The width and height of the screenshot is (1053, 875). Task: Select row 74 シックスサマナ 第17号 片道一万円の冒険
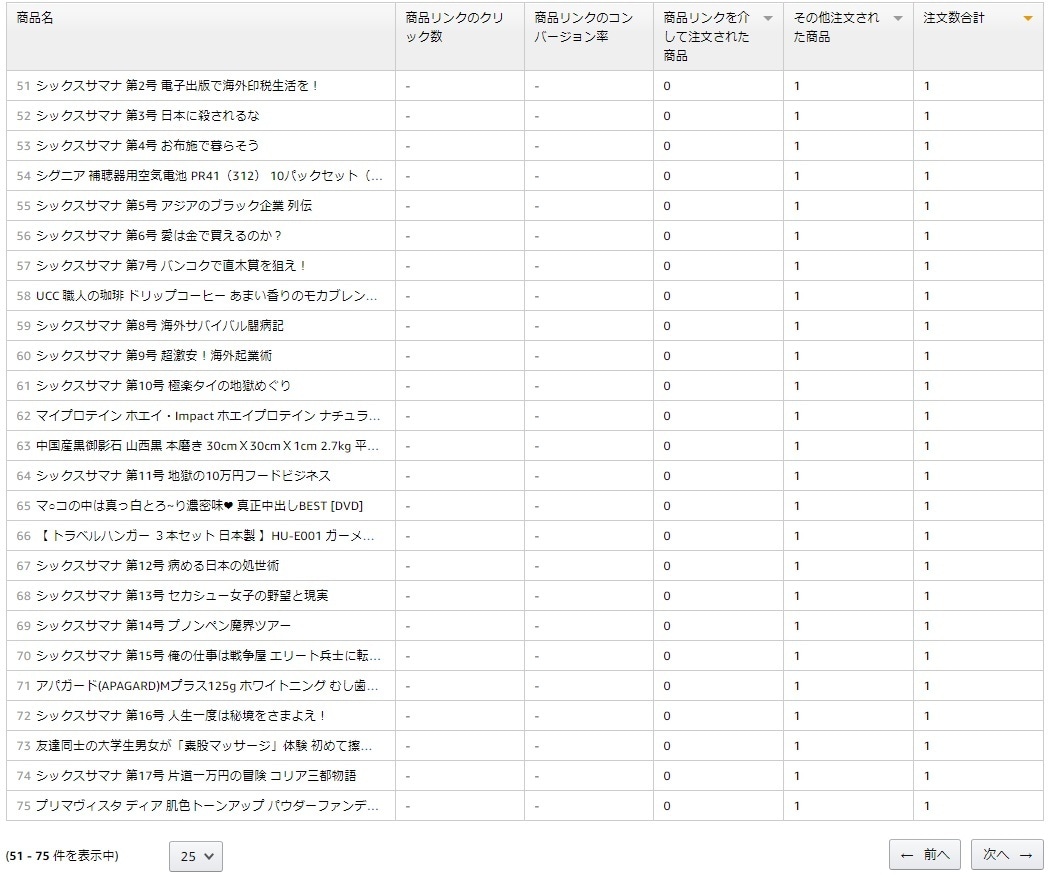(524, 776)
